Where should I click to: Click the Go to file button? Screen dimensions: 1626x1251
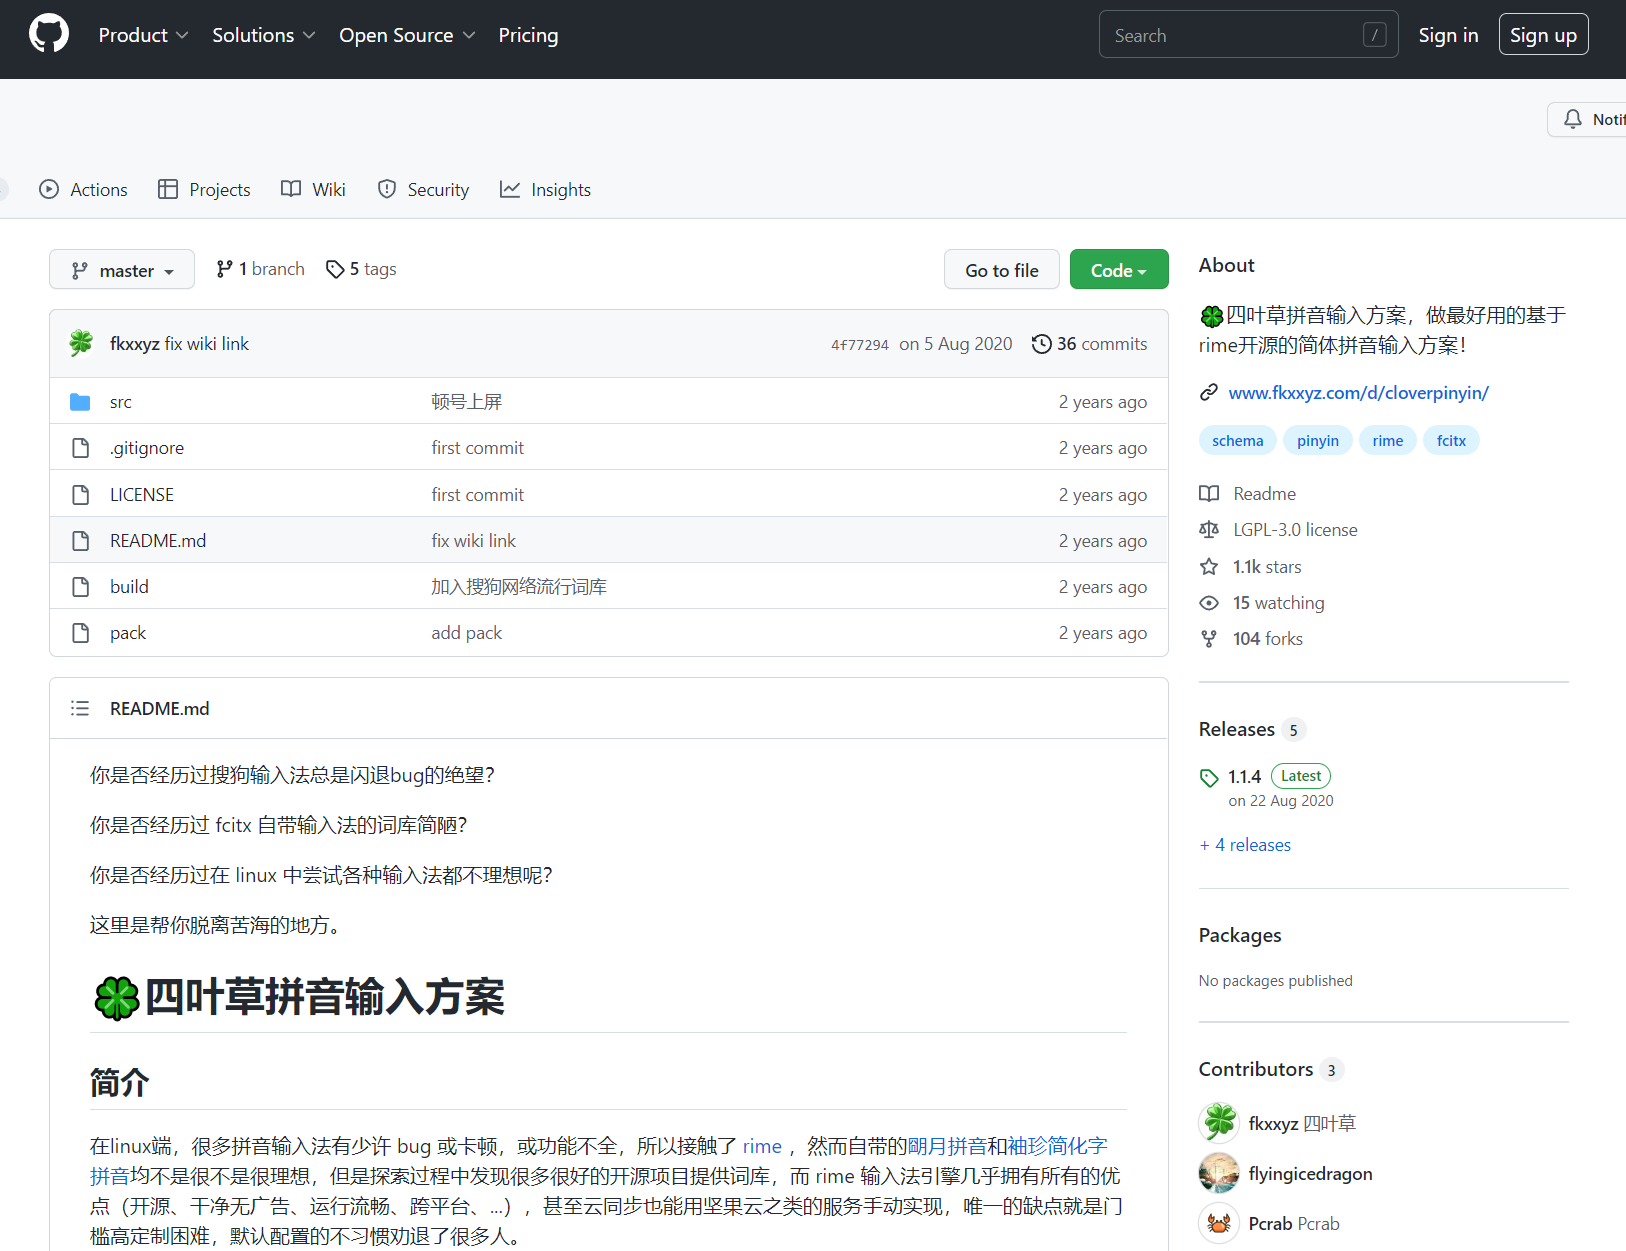(x=1001, y=270)
